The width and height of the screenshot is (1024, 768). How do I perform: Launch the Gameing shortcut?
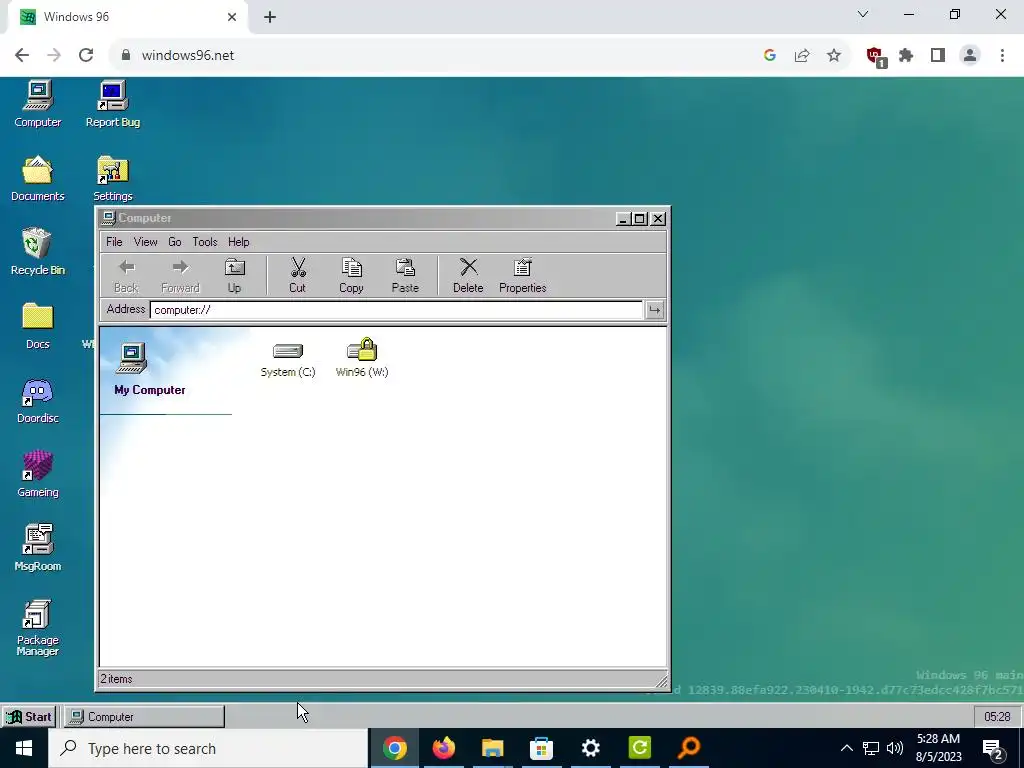point(38,474)
